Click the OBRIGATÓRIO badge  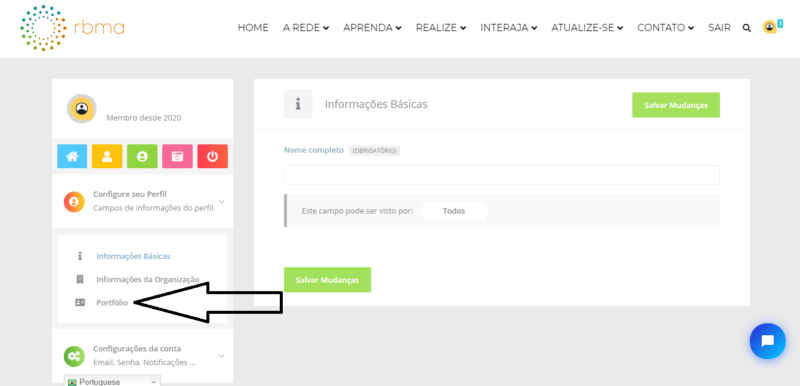coord(374,151)
